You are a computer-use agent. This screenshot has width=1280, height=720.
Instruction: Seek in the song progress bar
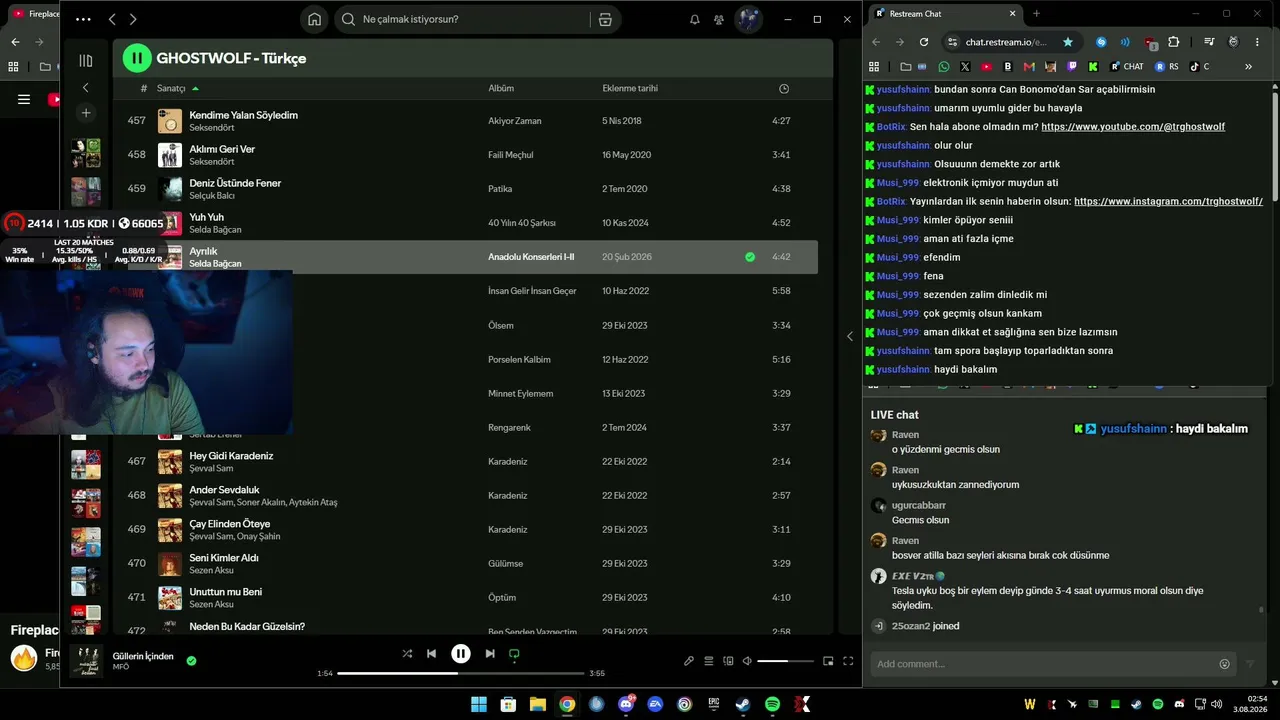point(461,673)
